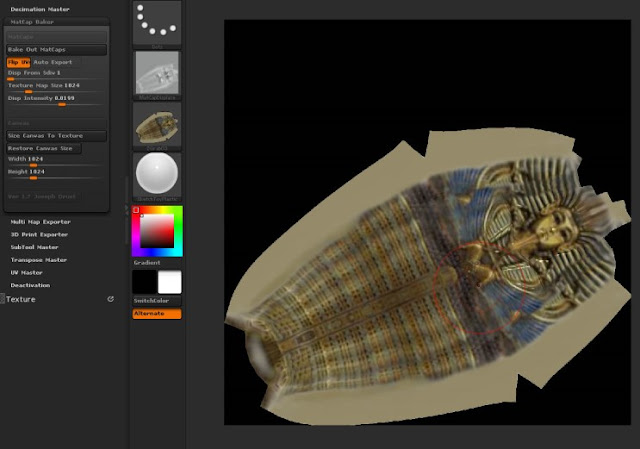Open the material sphere selector
The image size is (640, 449).
tap(157, 175)
